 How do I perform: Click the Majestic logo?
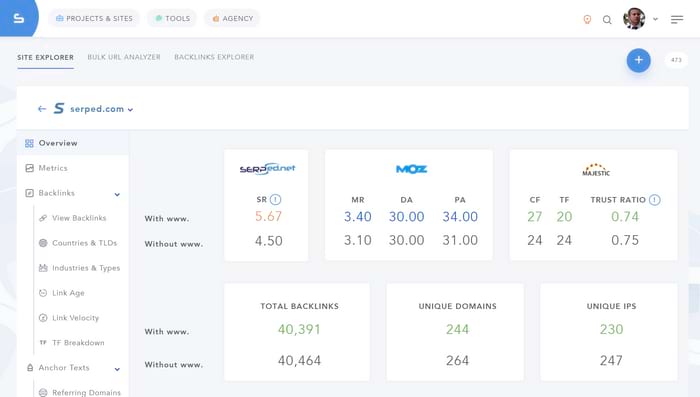(596, 170)
